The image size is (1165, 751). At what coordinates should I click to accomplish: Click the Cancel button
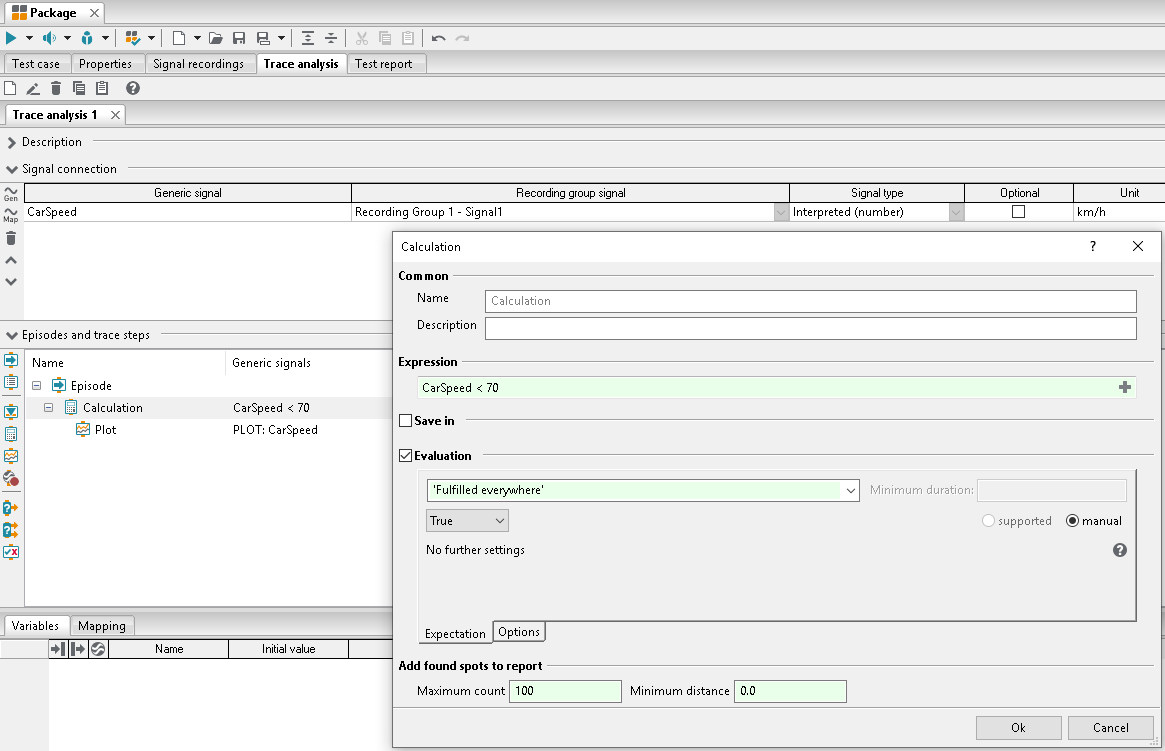click(x=1110, y=728)
